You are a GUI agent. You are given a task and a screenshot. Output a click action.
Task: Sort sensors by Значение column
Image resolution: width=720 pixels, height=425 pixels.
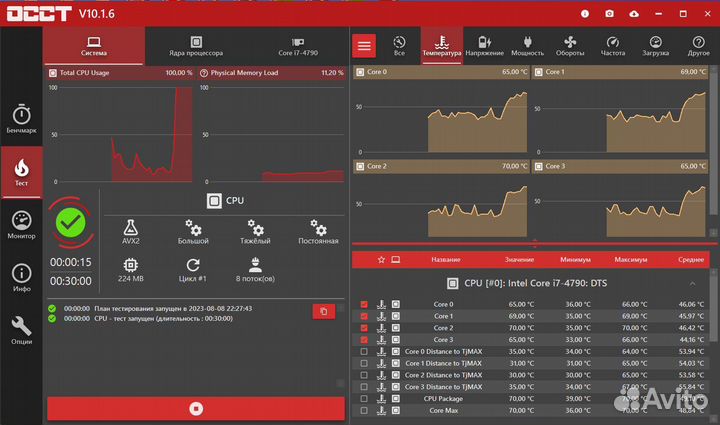[x=519, y=260]
